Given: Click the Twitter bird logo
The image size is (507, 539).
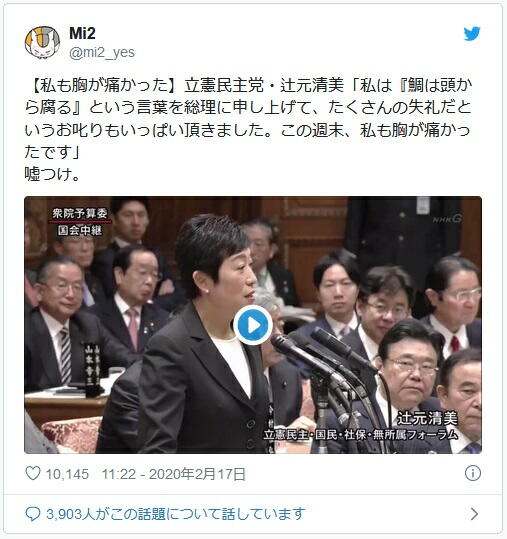Looking at the screenshot, I should [x=472, y=34].
